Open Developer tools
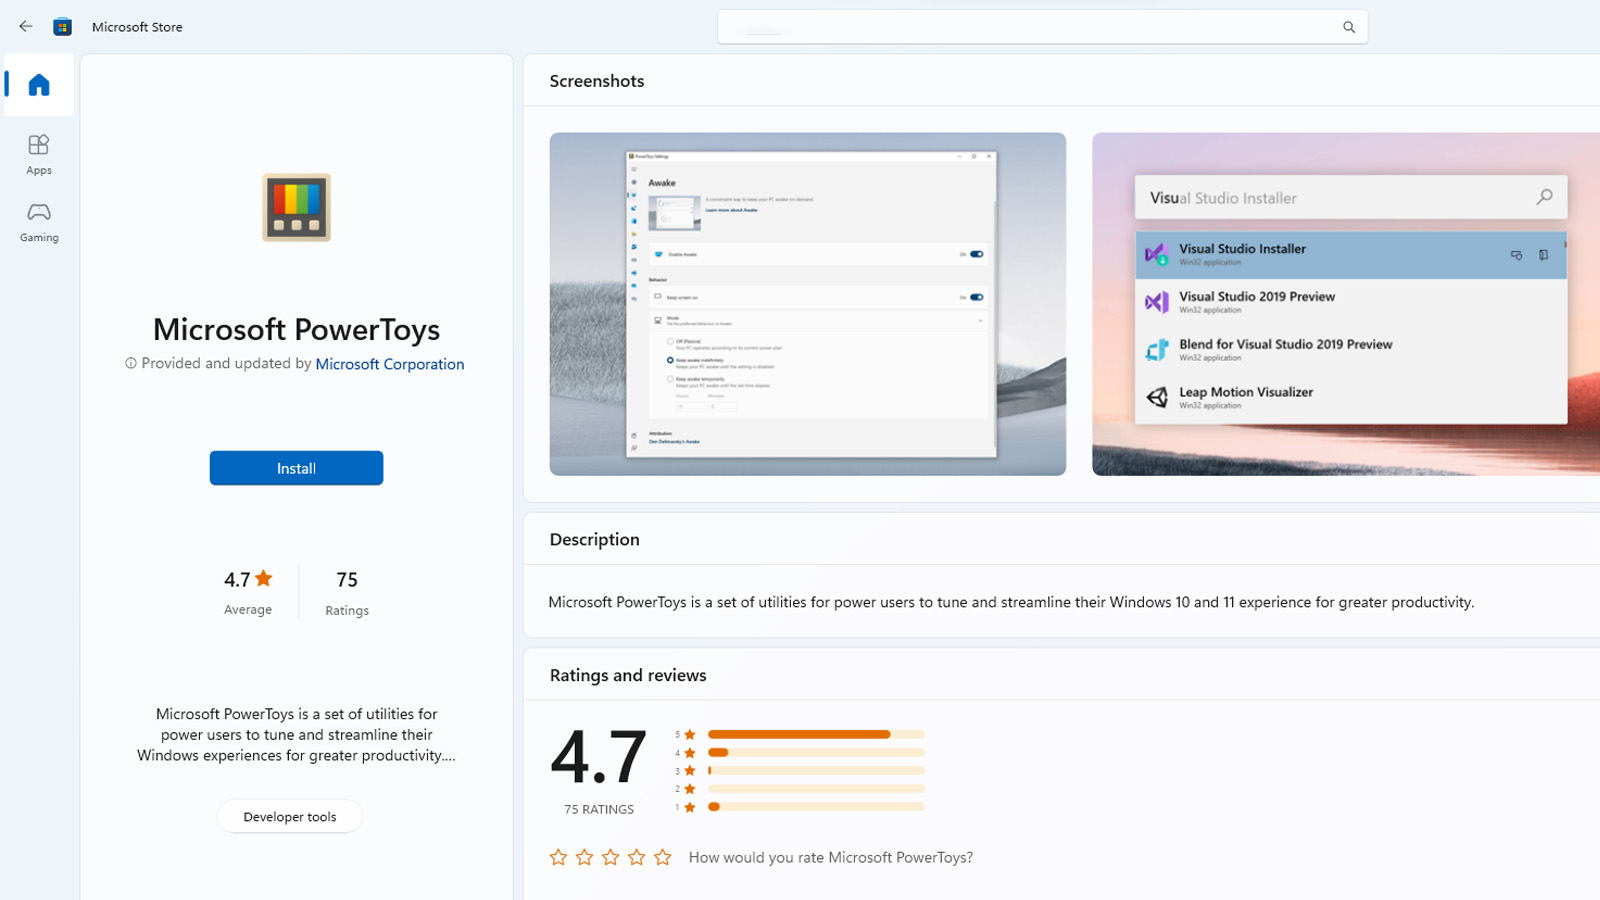This screenshot has height=900, width=1600. click(x=289, y=816)
